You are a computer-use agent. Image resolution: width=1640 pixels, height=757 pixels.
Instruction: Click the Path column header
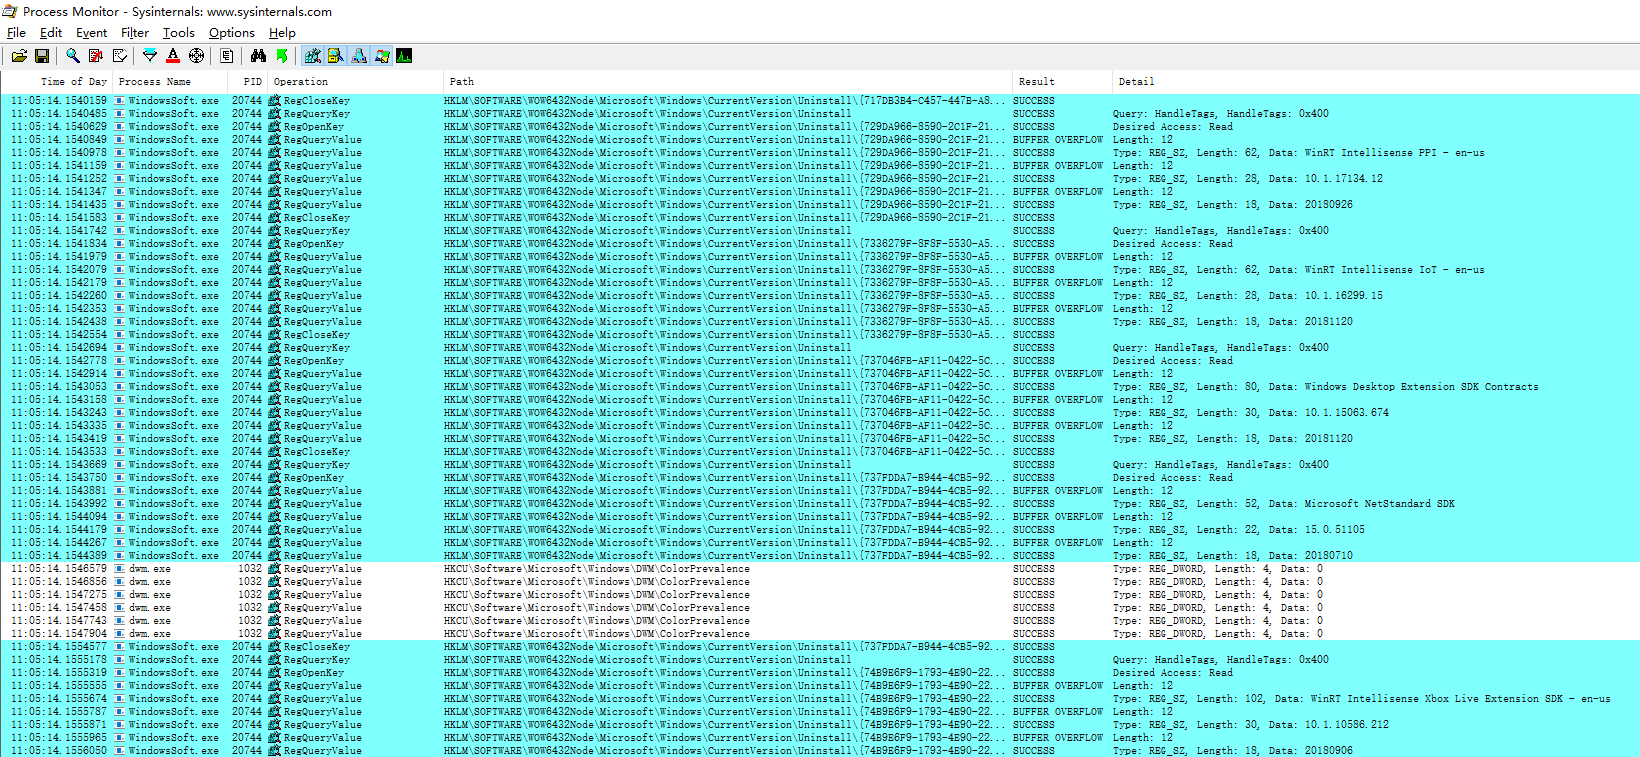click(728, 82)
